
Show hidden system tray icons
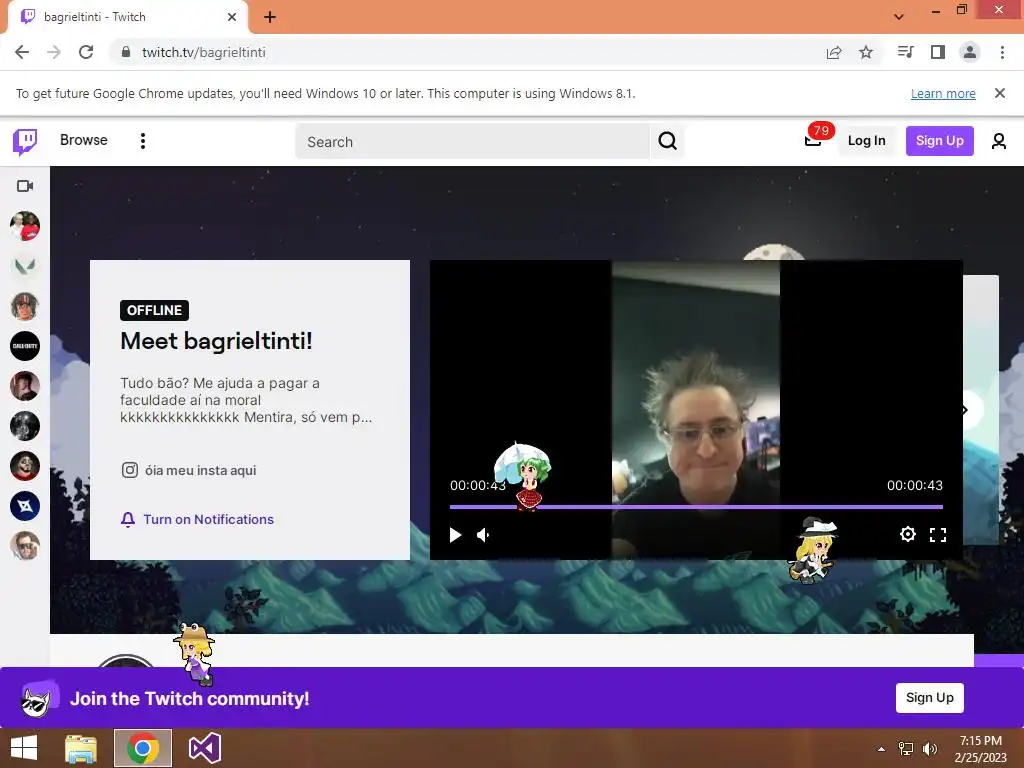(x=881, y=749)
